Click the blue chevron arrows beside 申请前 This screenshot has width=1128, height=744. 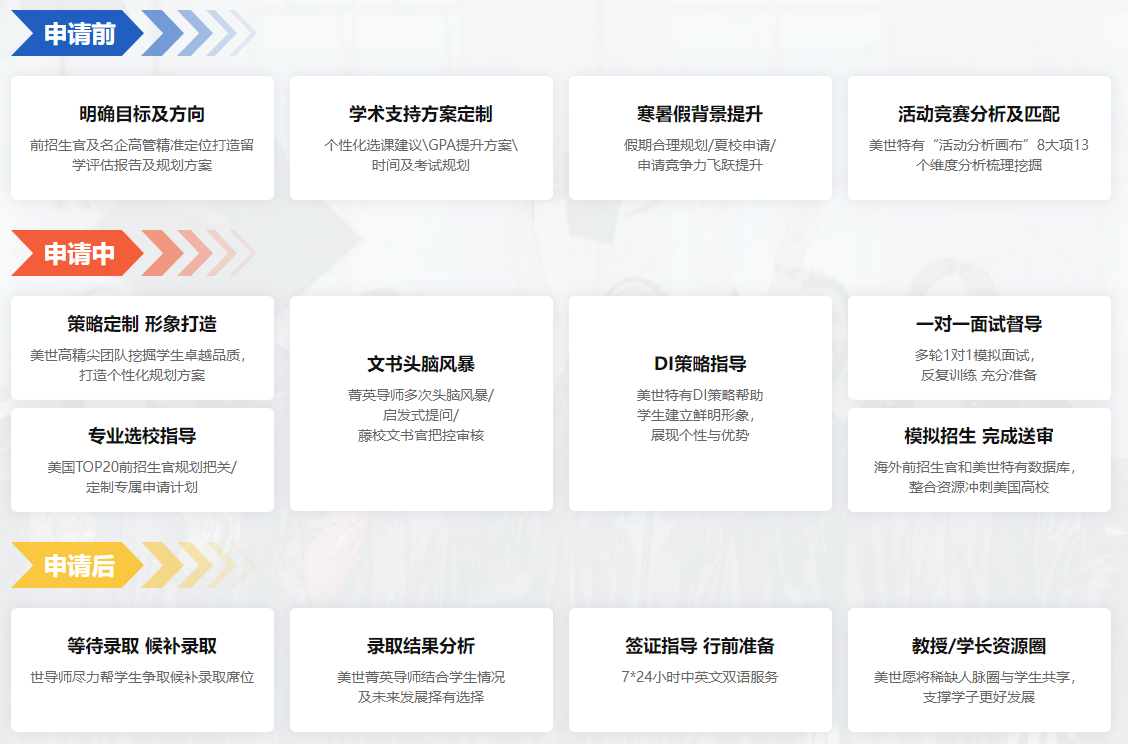tap(195, 33)
